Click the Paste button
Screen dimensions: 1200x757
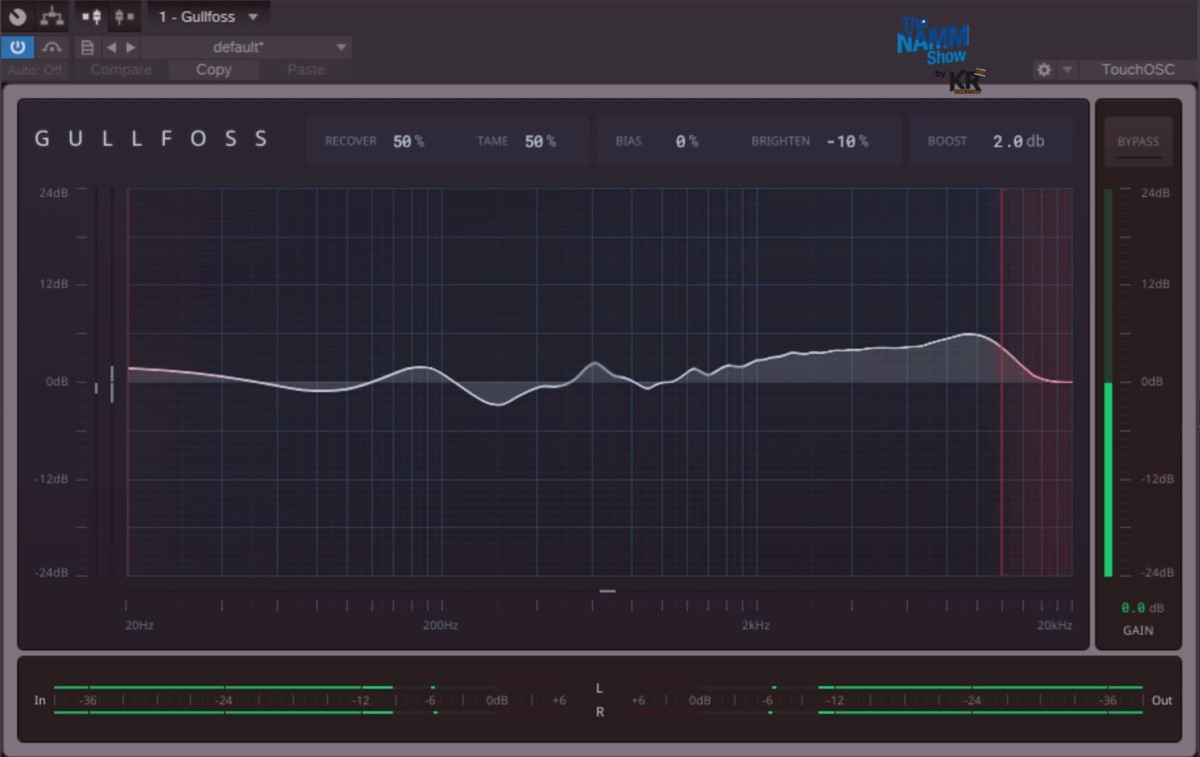click(305, 70)
